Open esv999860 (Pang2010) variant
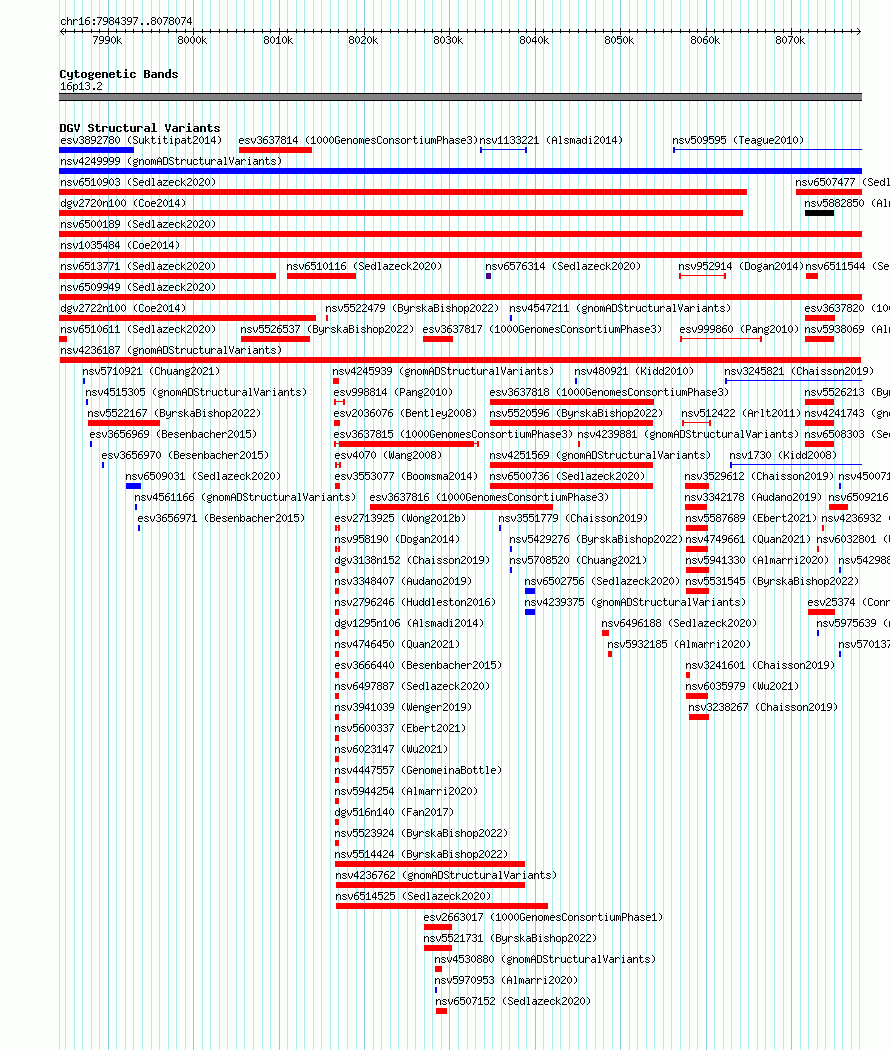This screenshot has width=890, height=1050. [x=739, y=329]
